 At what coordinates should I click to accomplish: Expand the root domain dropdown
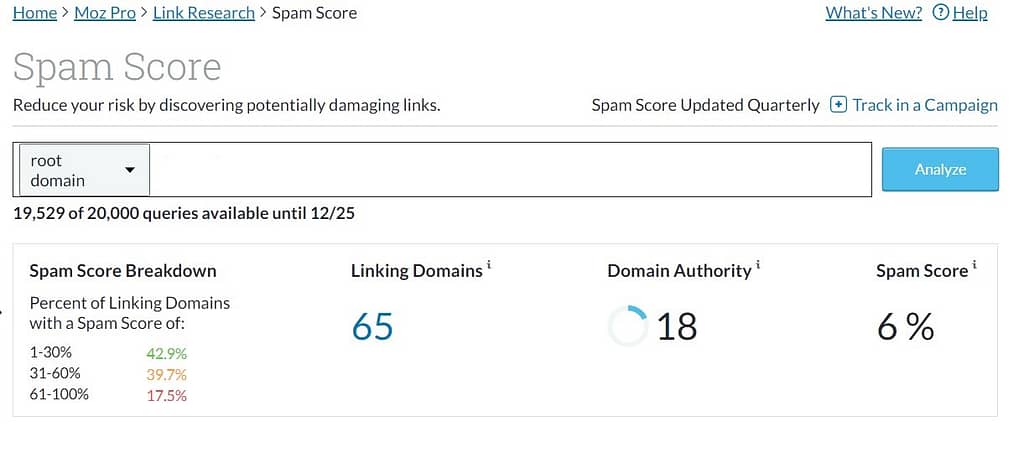[x=84, y=170]
